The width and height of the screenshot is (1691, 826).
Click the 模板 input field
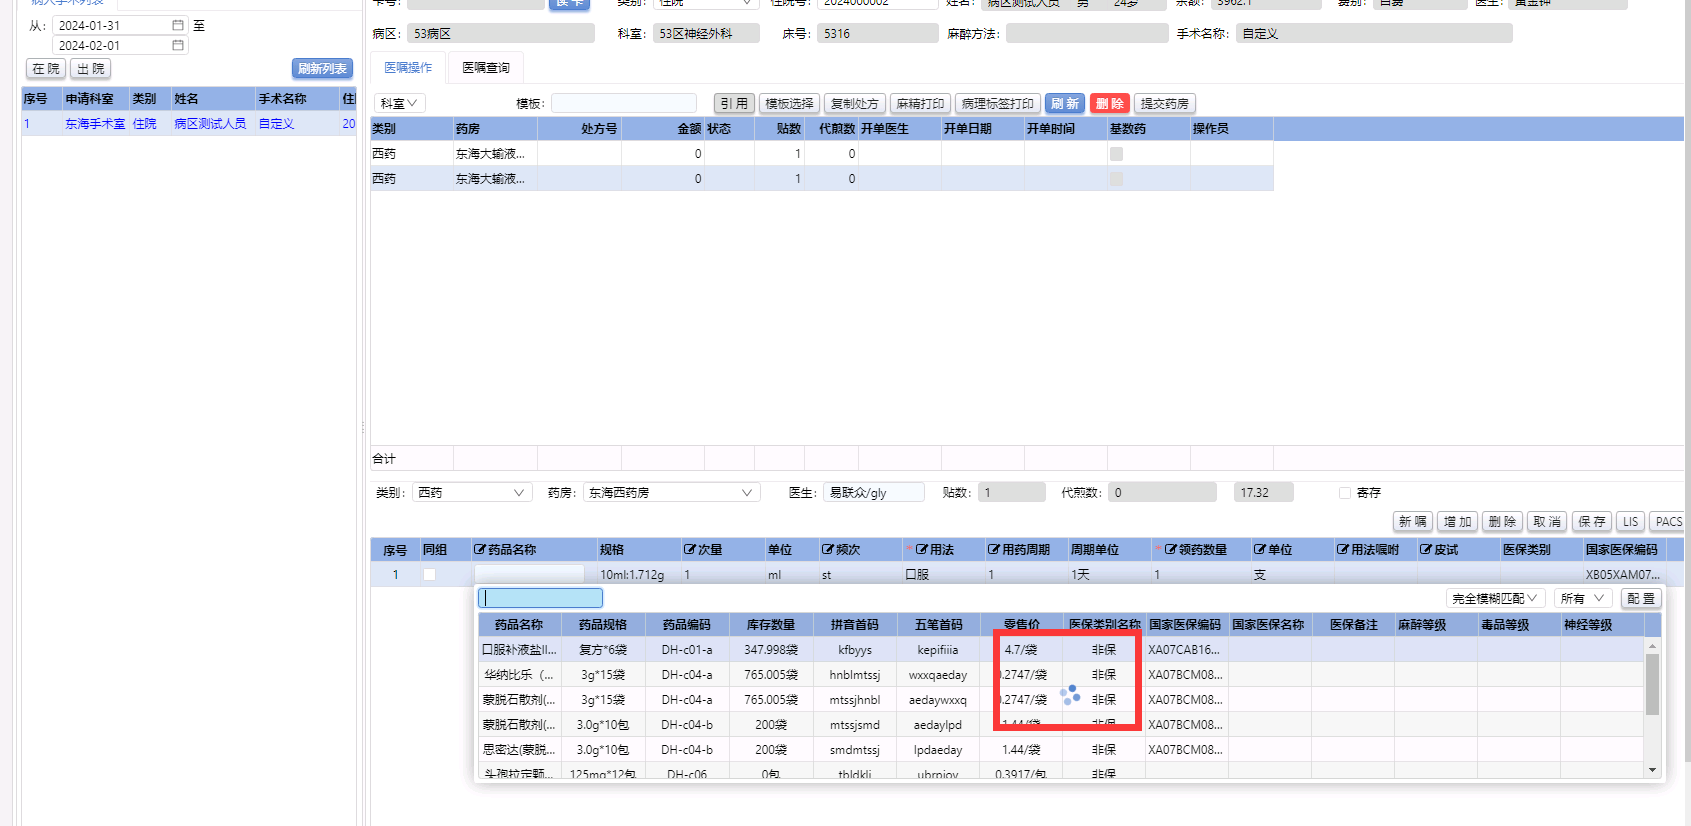(624, 103)
